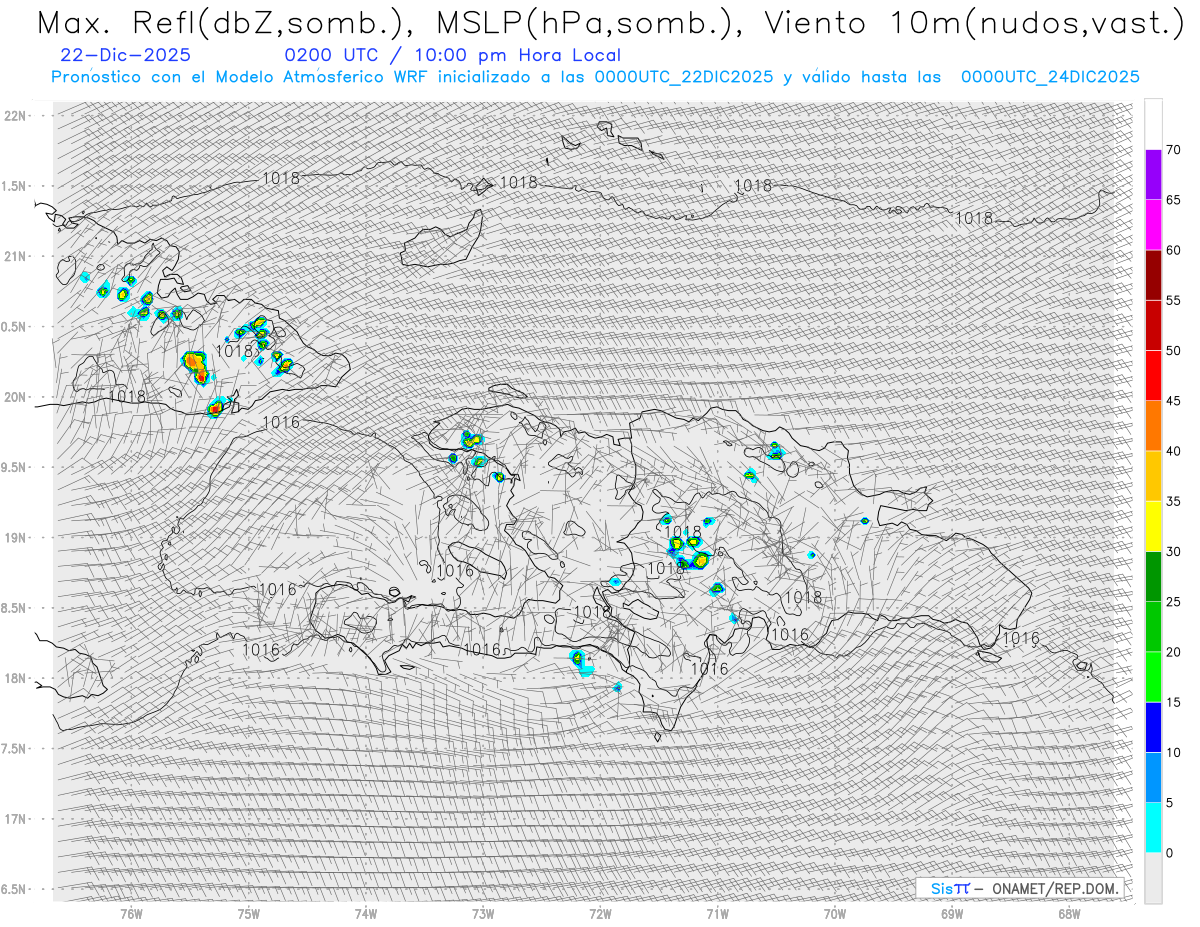The width and height of the screenshot is (1200, 927).
Task: Click the colorbar tick value '65'
Action: [1173, 200]
